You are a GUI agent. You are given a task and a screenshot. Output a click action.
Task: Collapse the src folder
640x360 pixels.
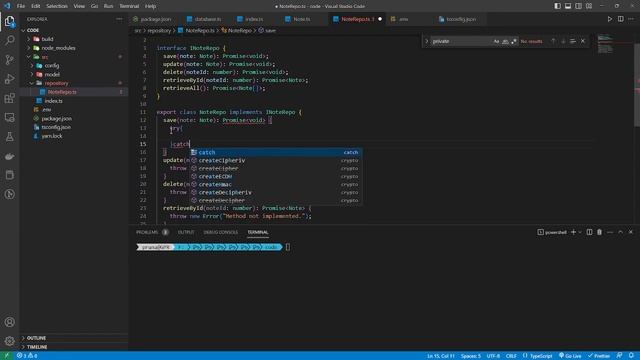click(x=29, y=57)
